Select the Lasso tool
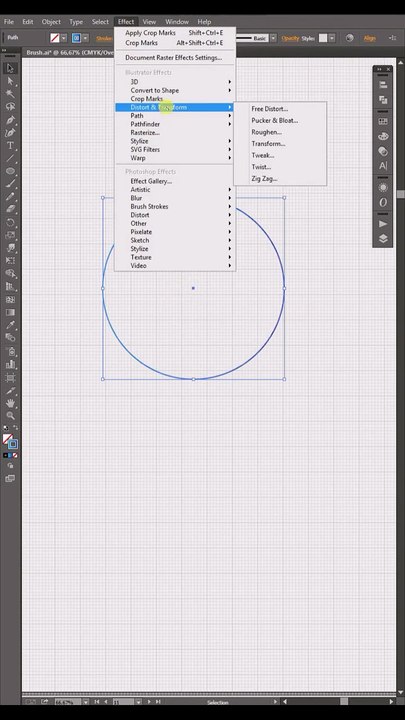405x720 pixels. 10,107
